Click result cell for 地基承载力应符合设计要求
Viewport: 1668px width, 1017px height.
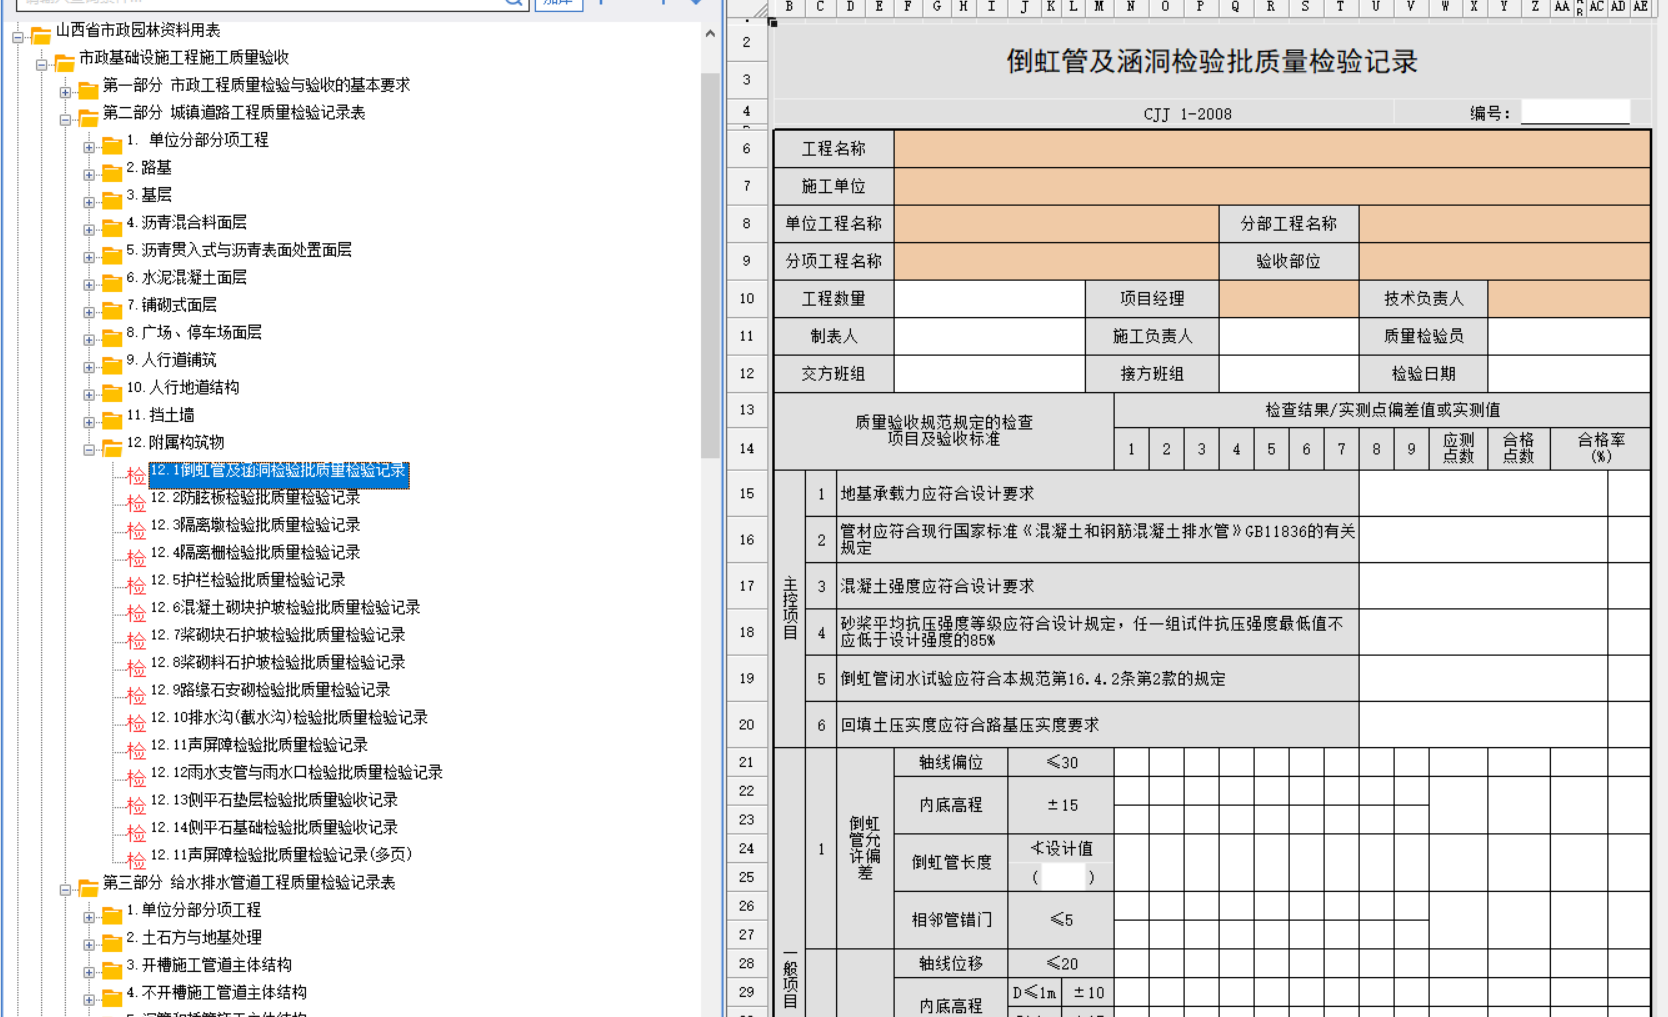coord(1483,493)
